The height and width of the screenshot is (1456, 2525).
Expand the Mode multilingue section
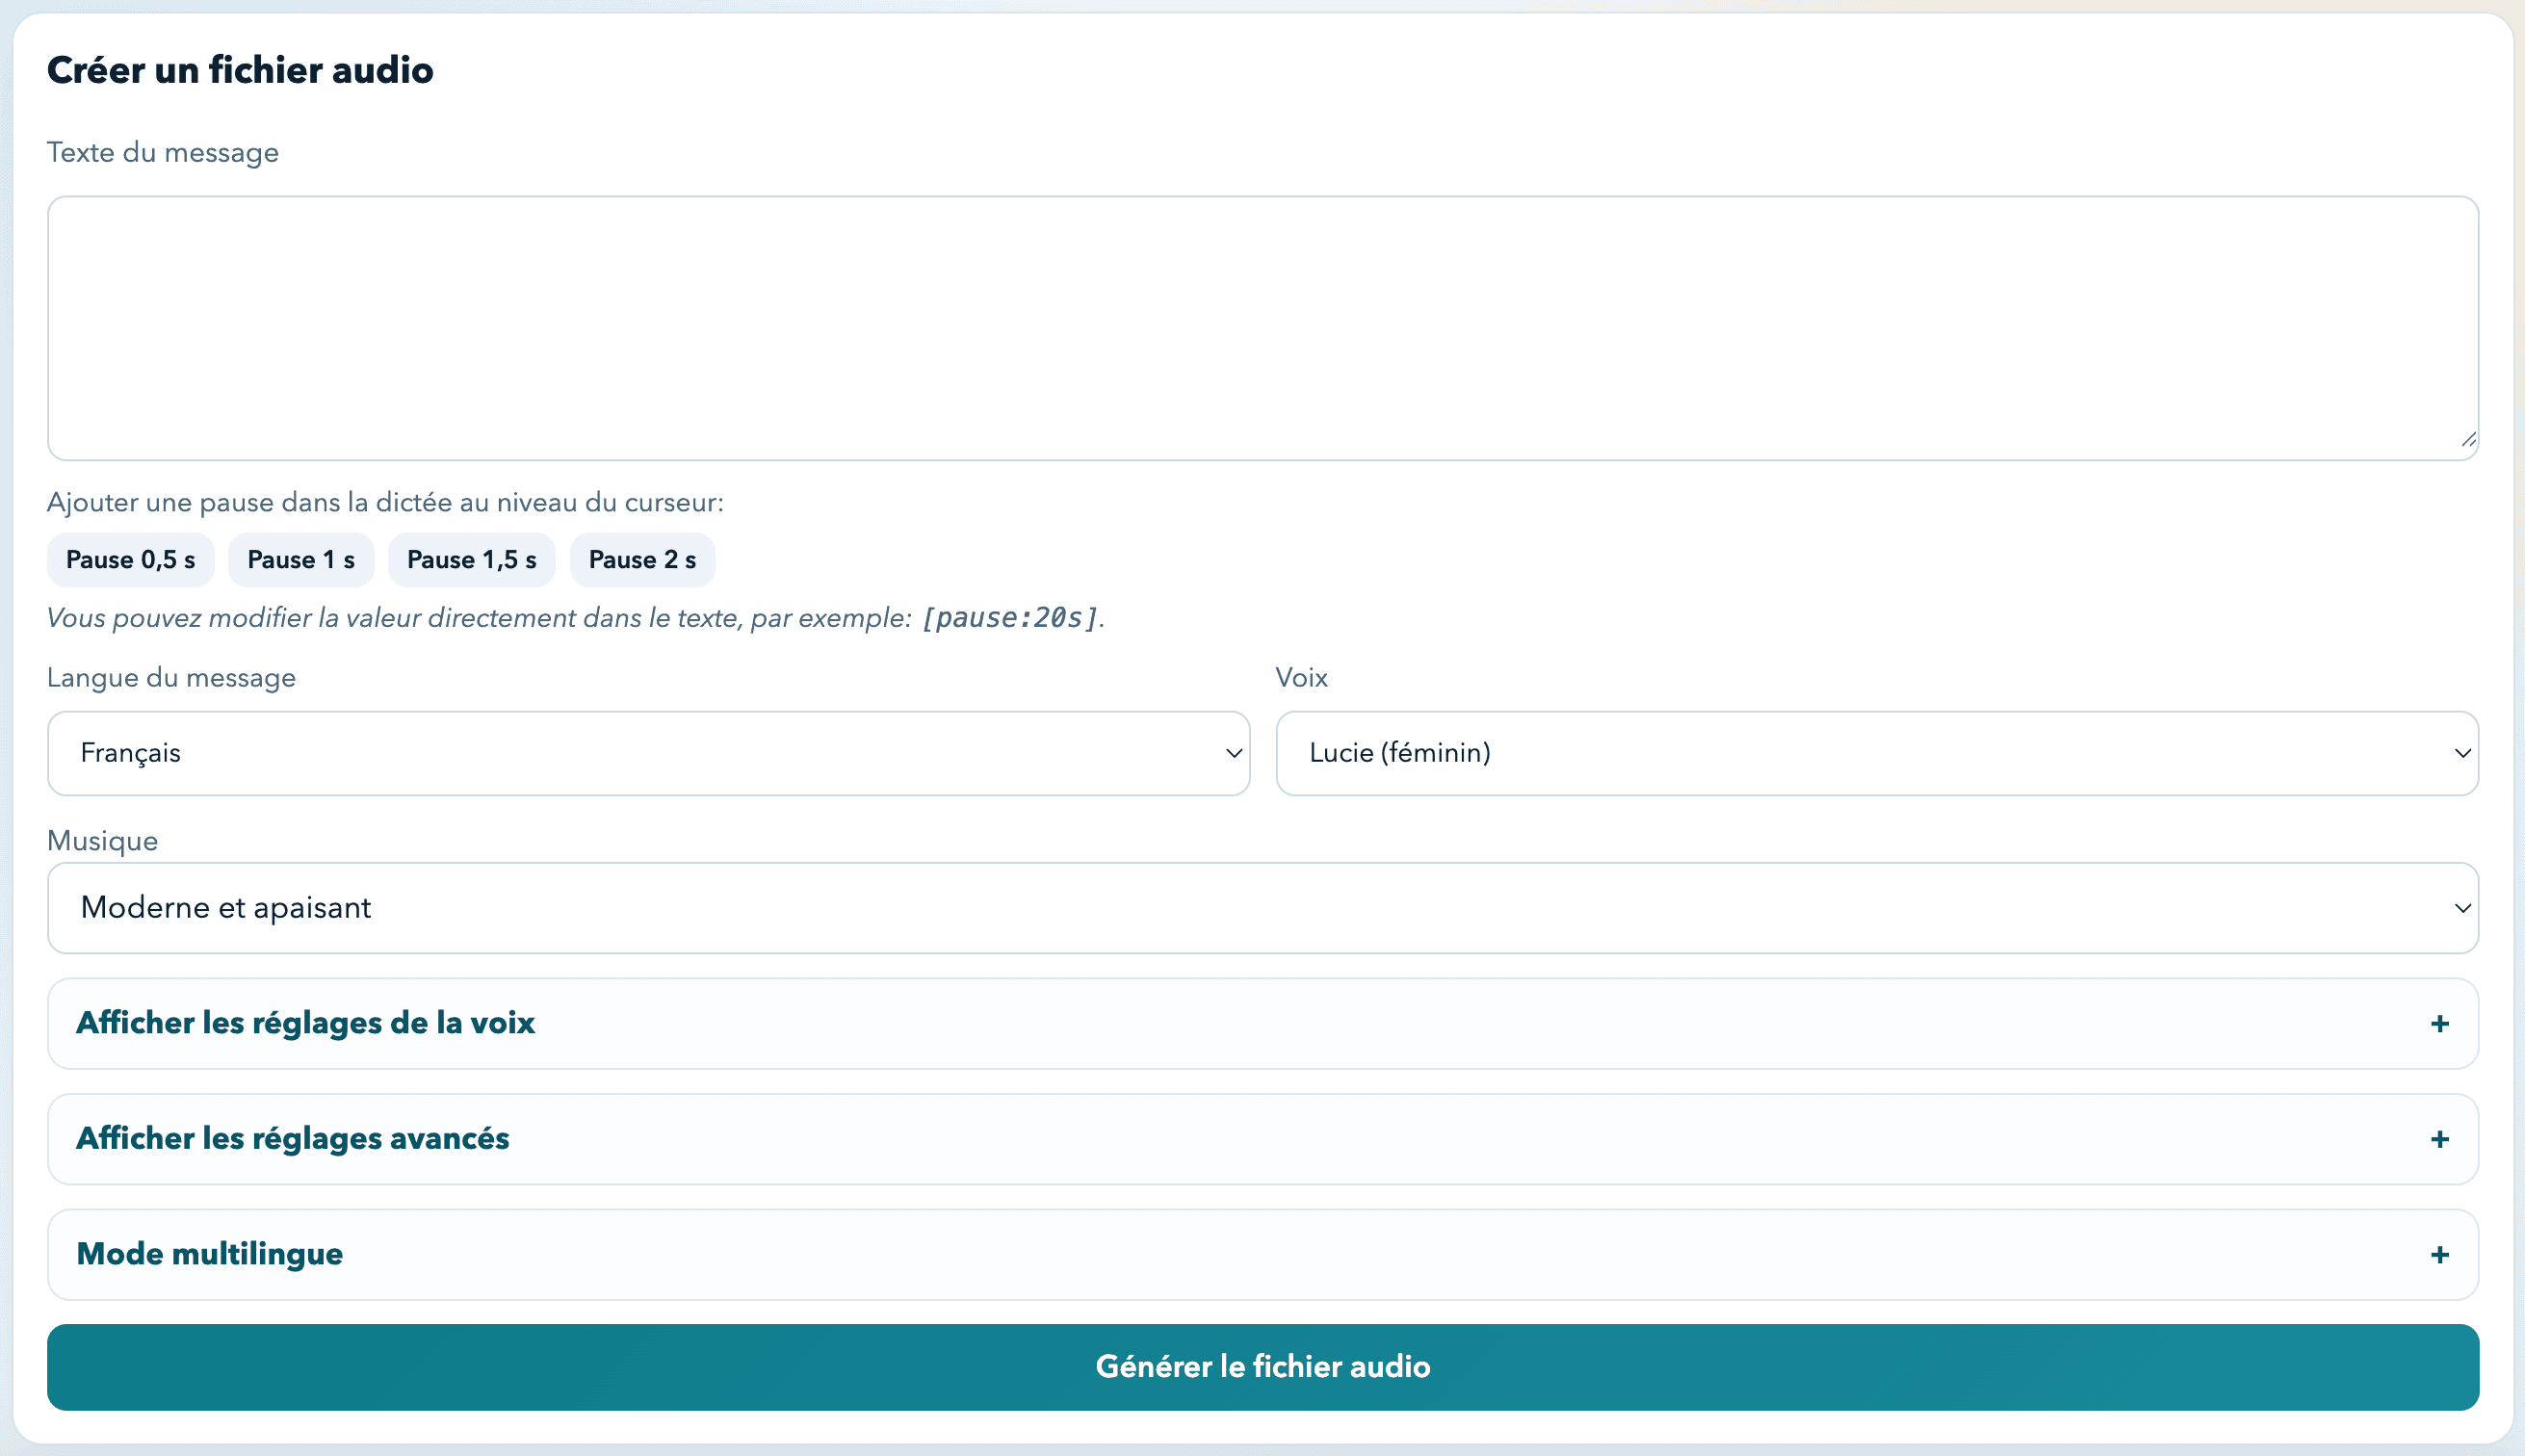210,1254
